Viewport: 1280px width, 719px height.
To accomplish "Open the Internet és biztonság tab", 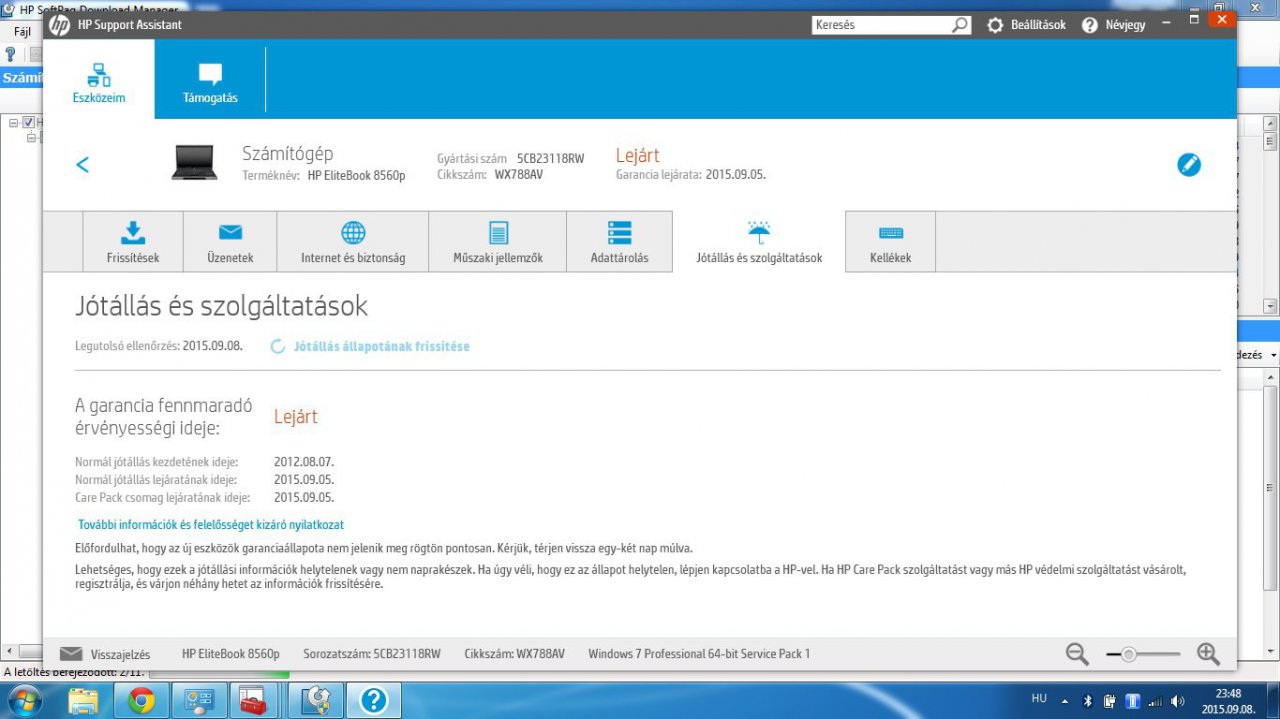I will (353, 242).
